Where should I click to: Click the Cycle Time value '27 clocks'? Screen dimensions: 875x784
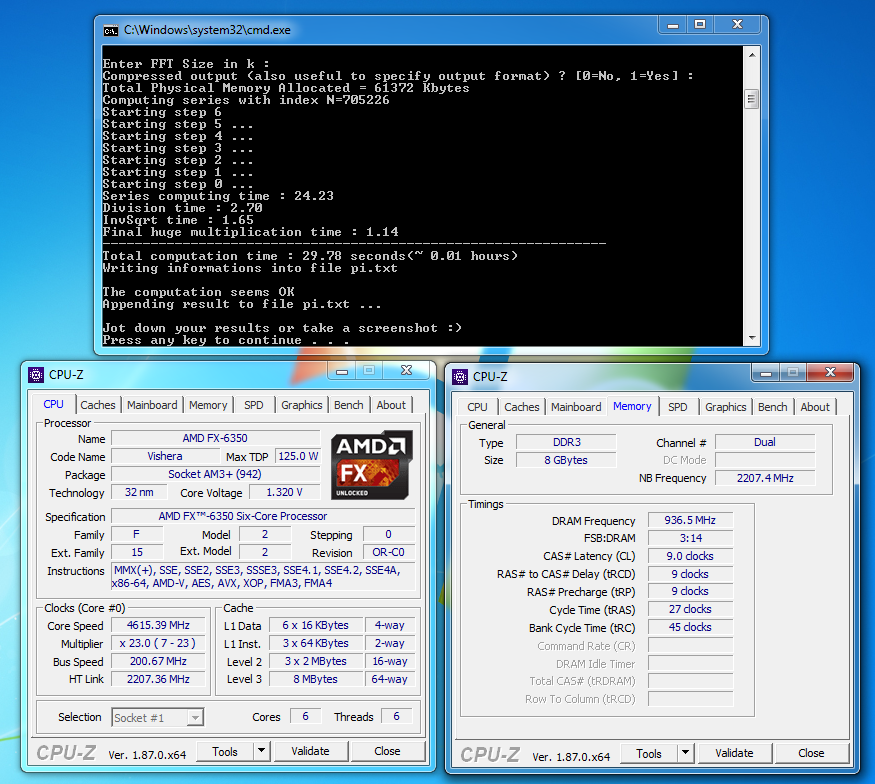coord(690,609)
